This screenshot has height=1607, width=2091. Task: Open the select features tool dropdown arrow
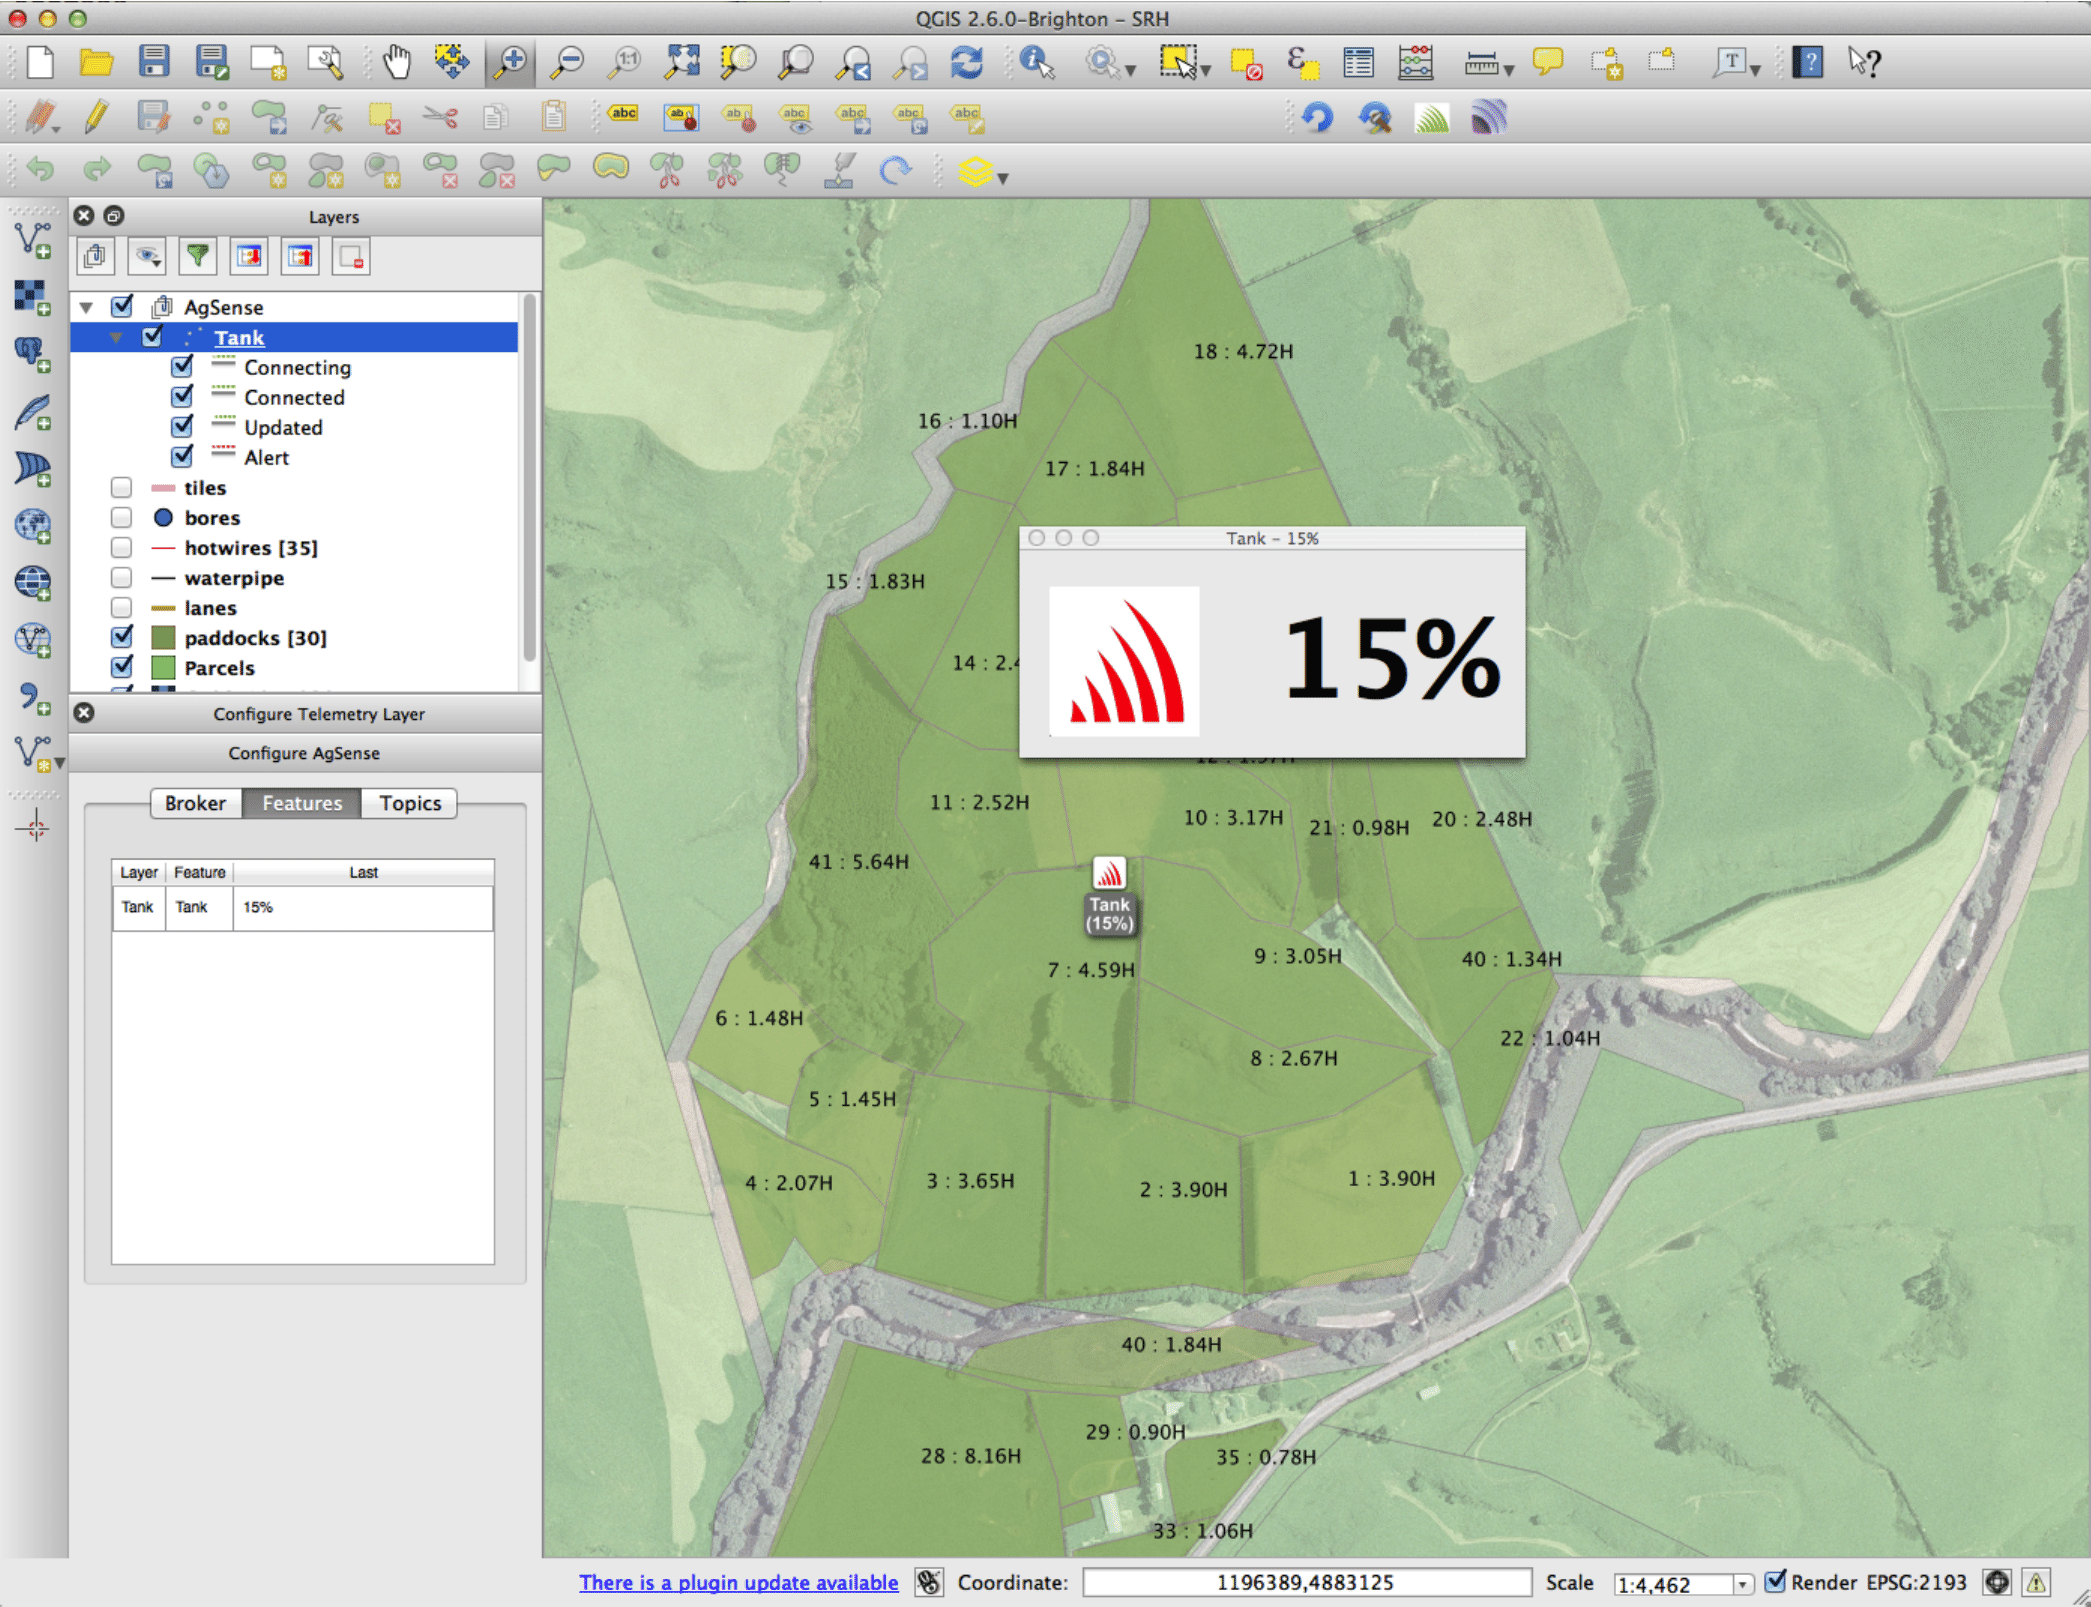click(1206, 70)
